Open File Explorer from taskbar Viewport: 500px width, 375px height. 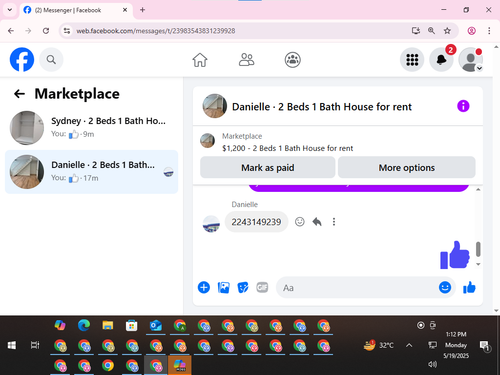click(x=108, y=325)
